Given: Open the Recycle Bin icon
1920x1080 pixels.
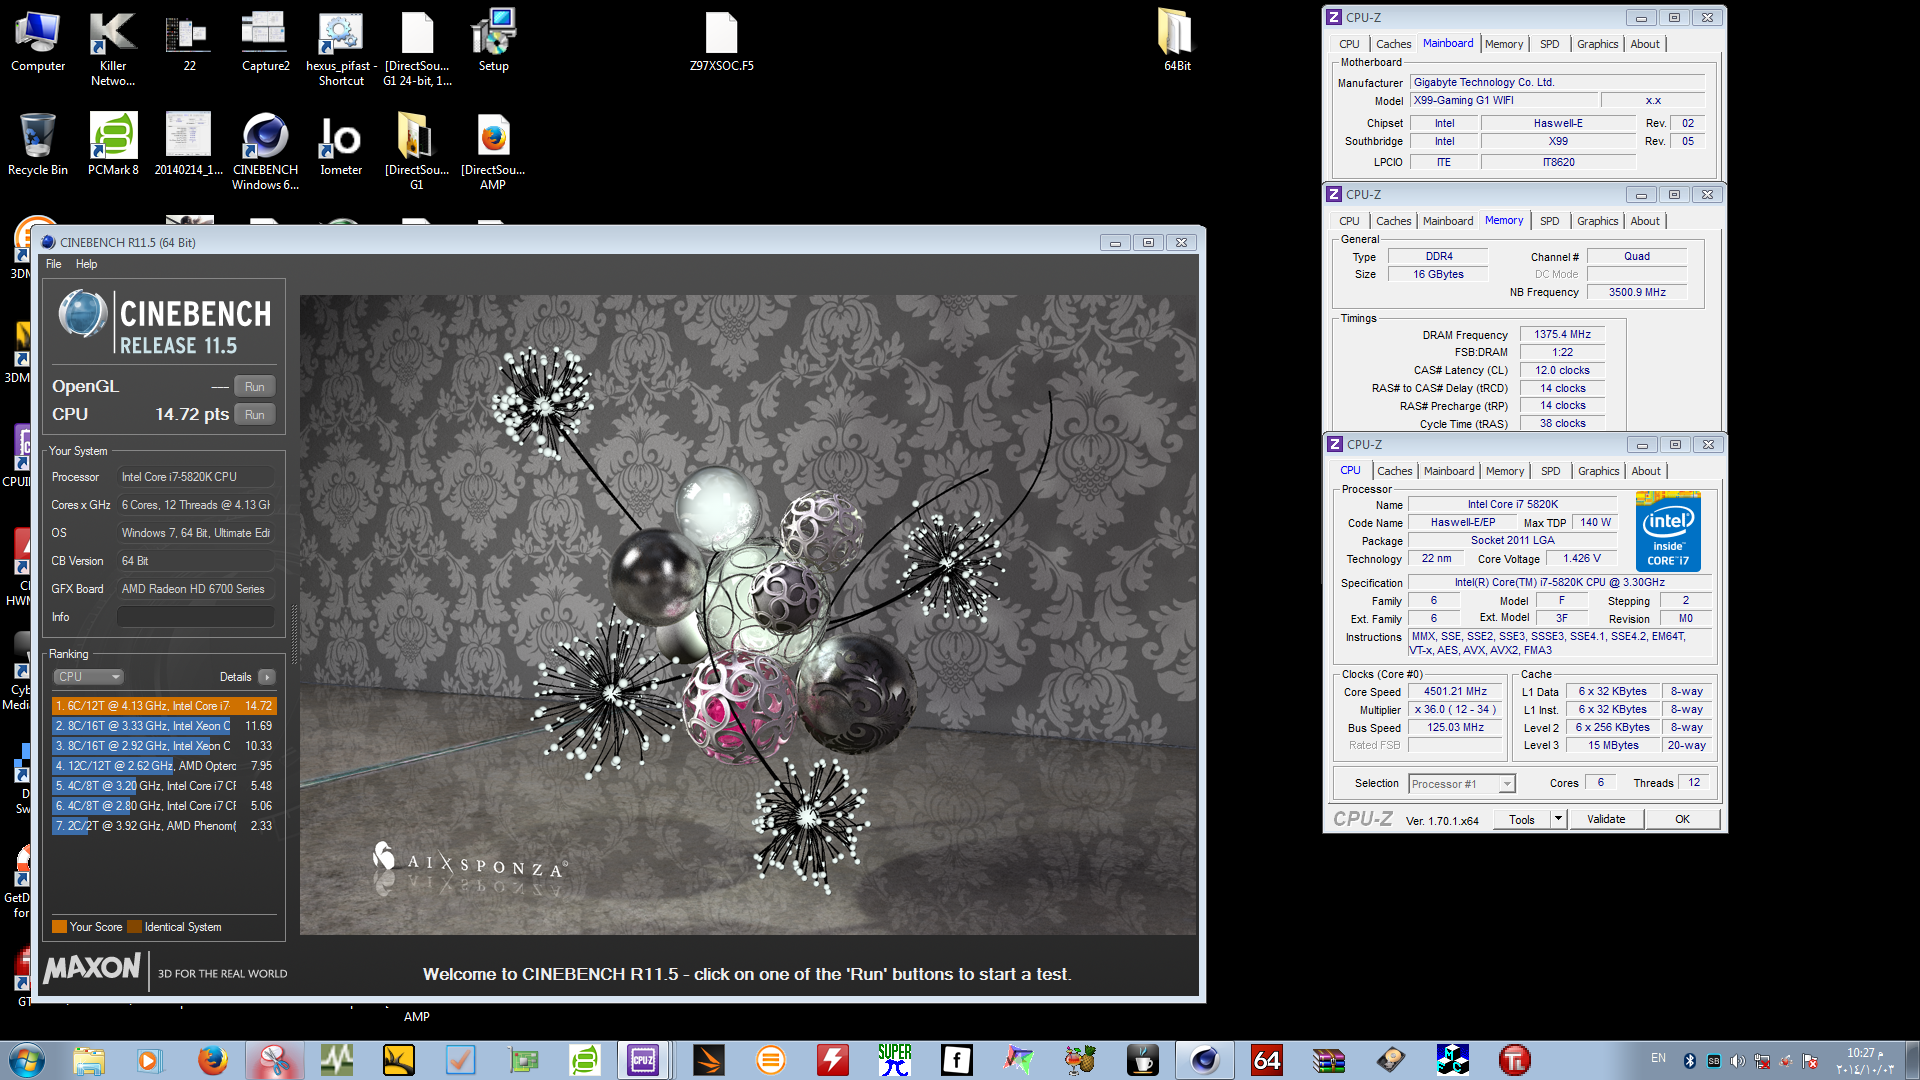Looking at the screenshot, I should tap(38, 145).
